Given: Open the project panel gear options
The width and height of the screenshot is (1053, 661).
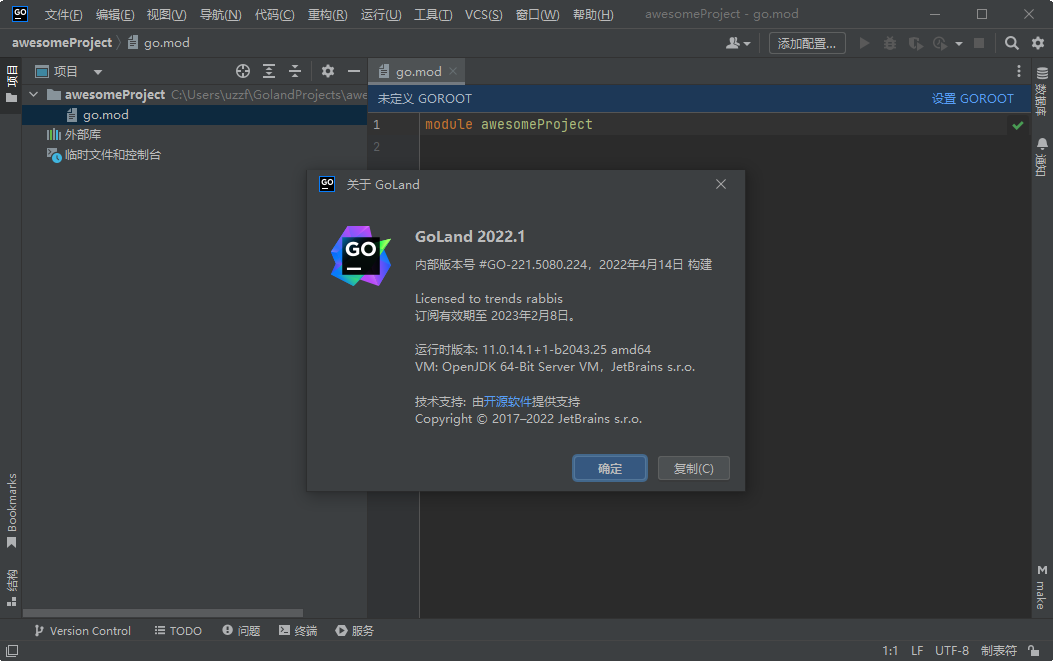Looking at the screenshot, I should pyautogui.click(x=328, y=71).
